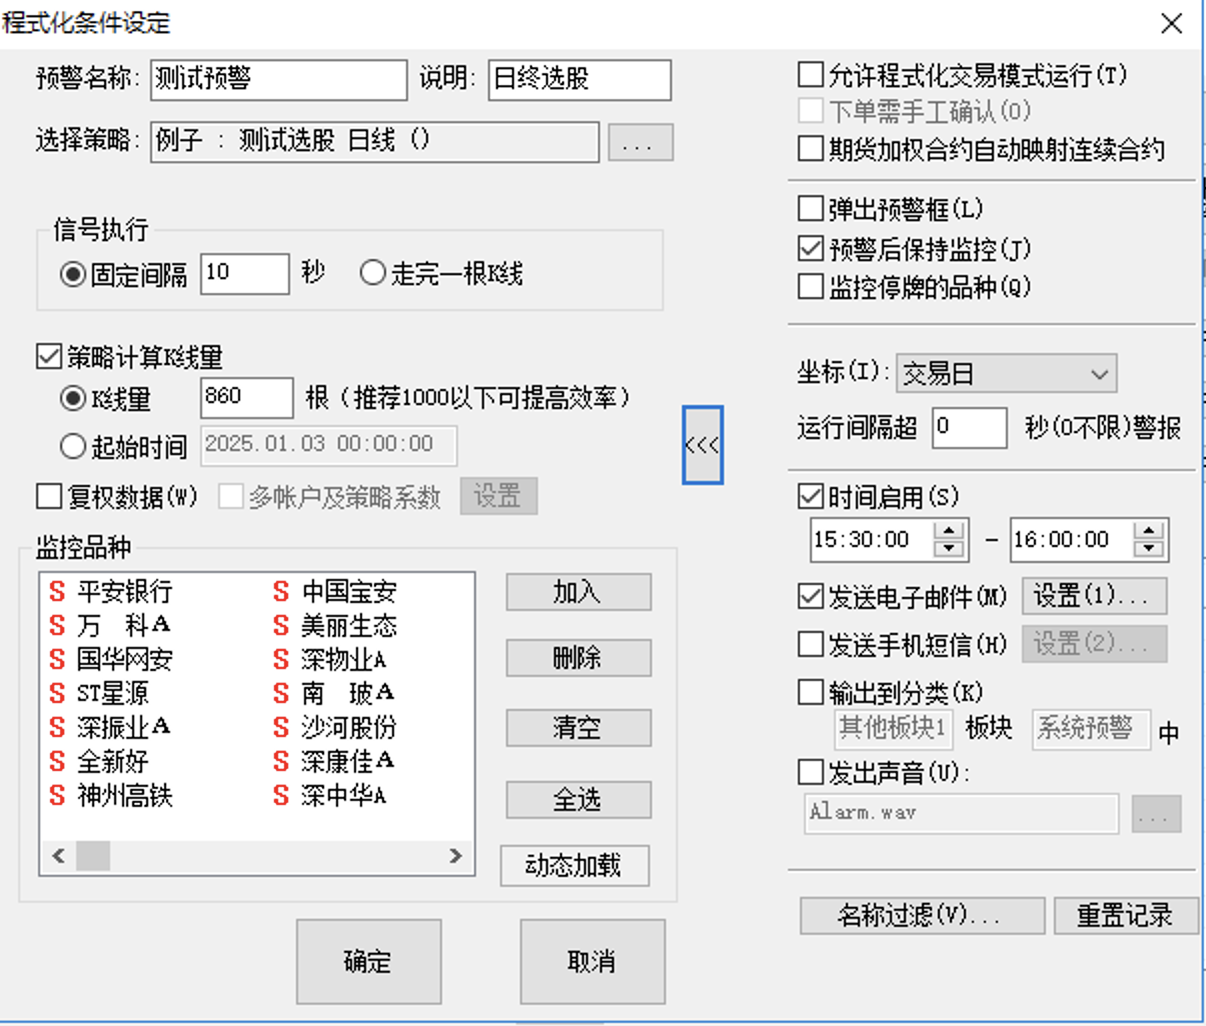The image size is (1206, 1026).
Task: Select 沙河股份 list entry
Action: click(349, 727)
